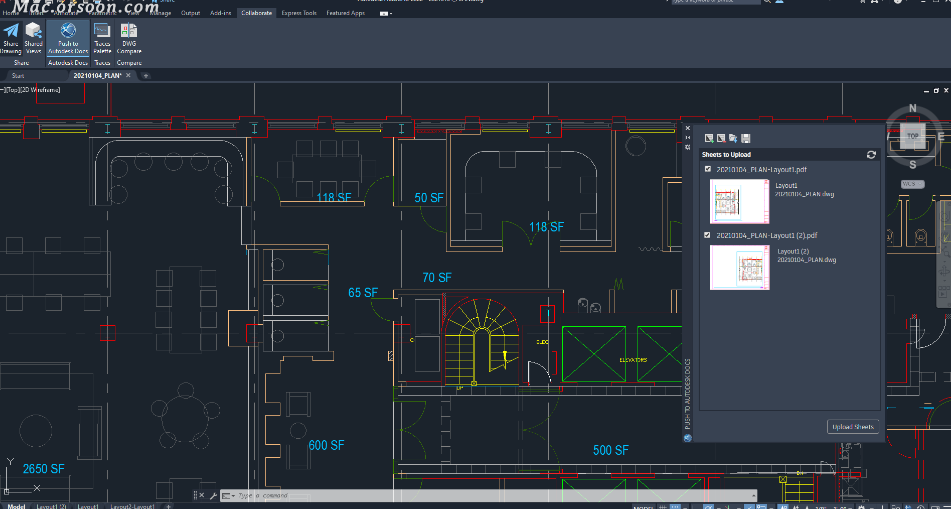Open command line customize wrench
951x509 pixels.
[213, 495]
